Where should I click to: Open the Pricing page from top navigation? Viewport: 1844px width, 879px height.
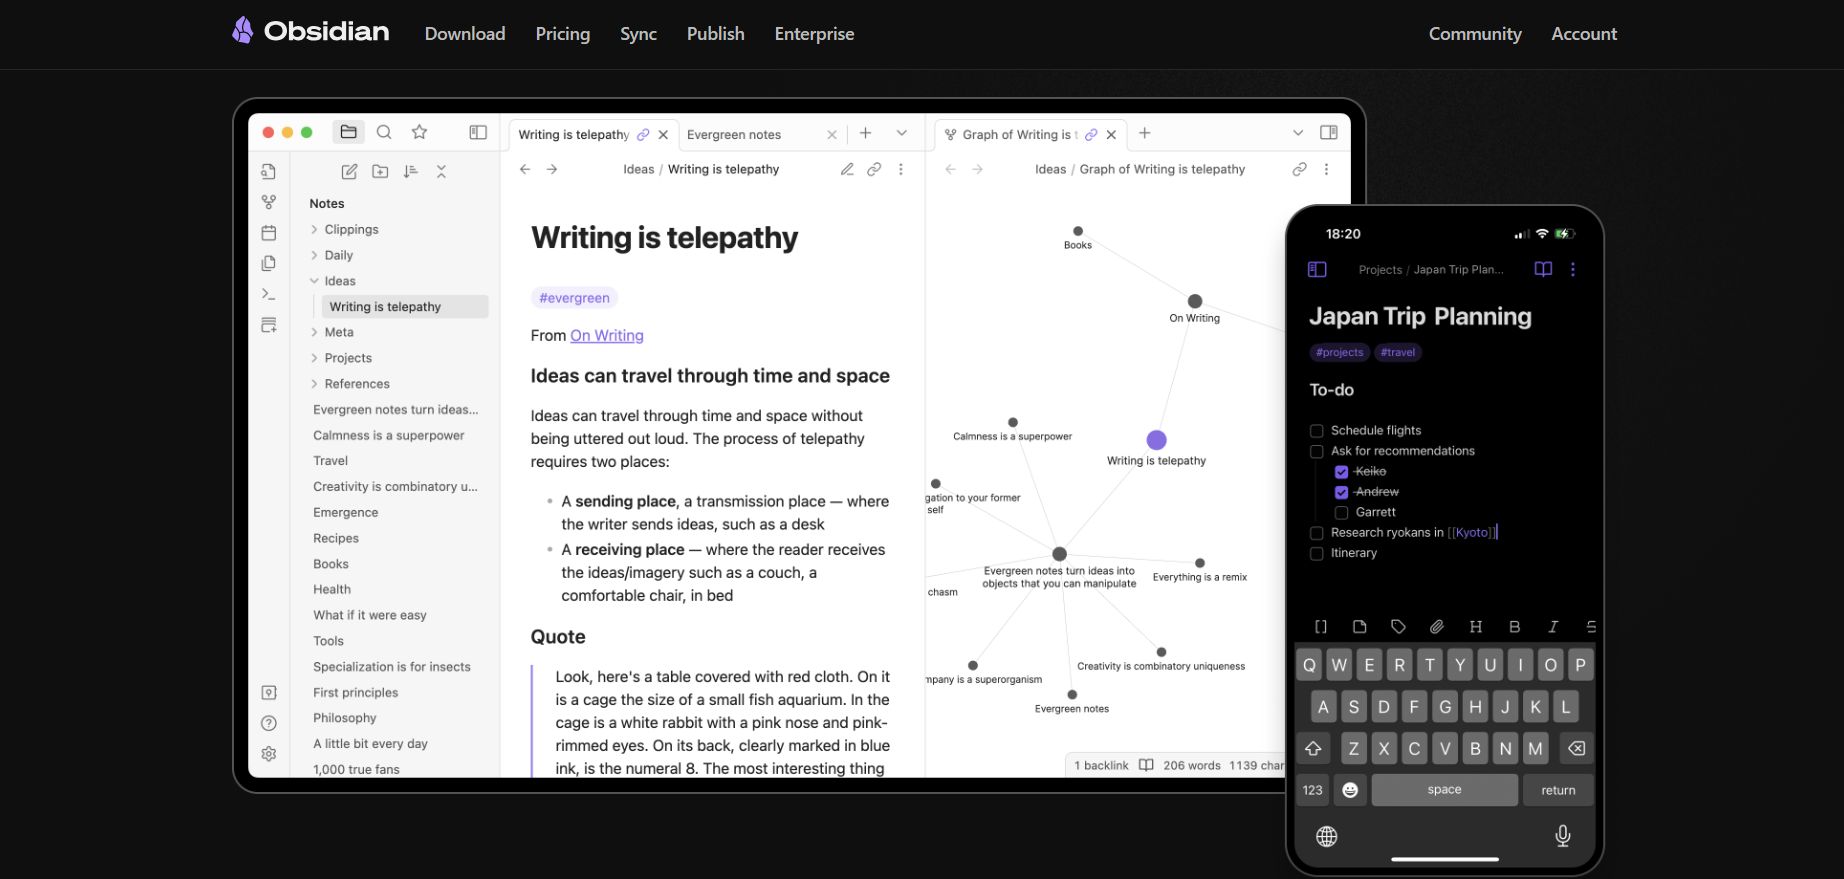[x=563, y=34]
